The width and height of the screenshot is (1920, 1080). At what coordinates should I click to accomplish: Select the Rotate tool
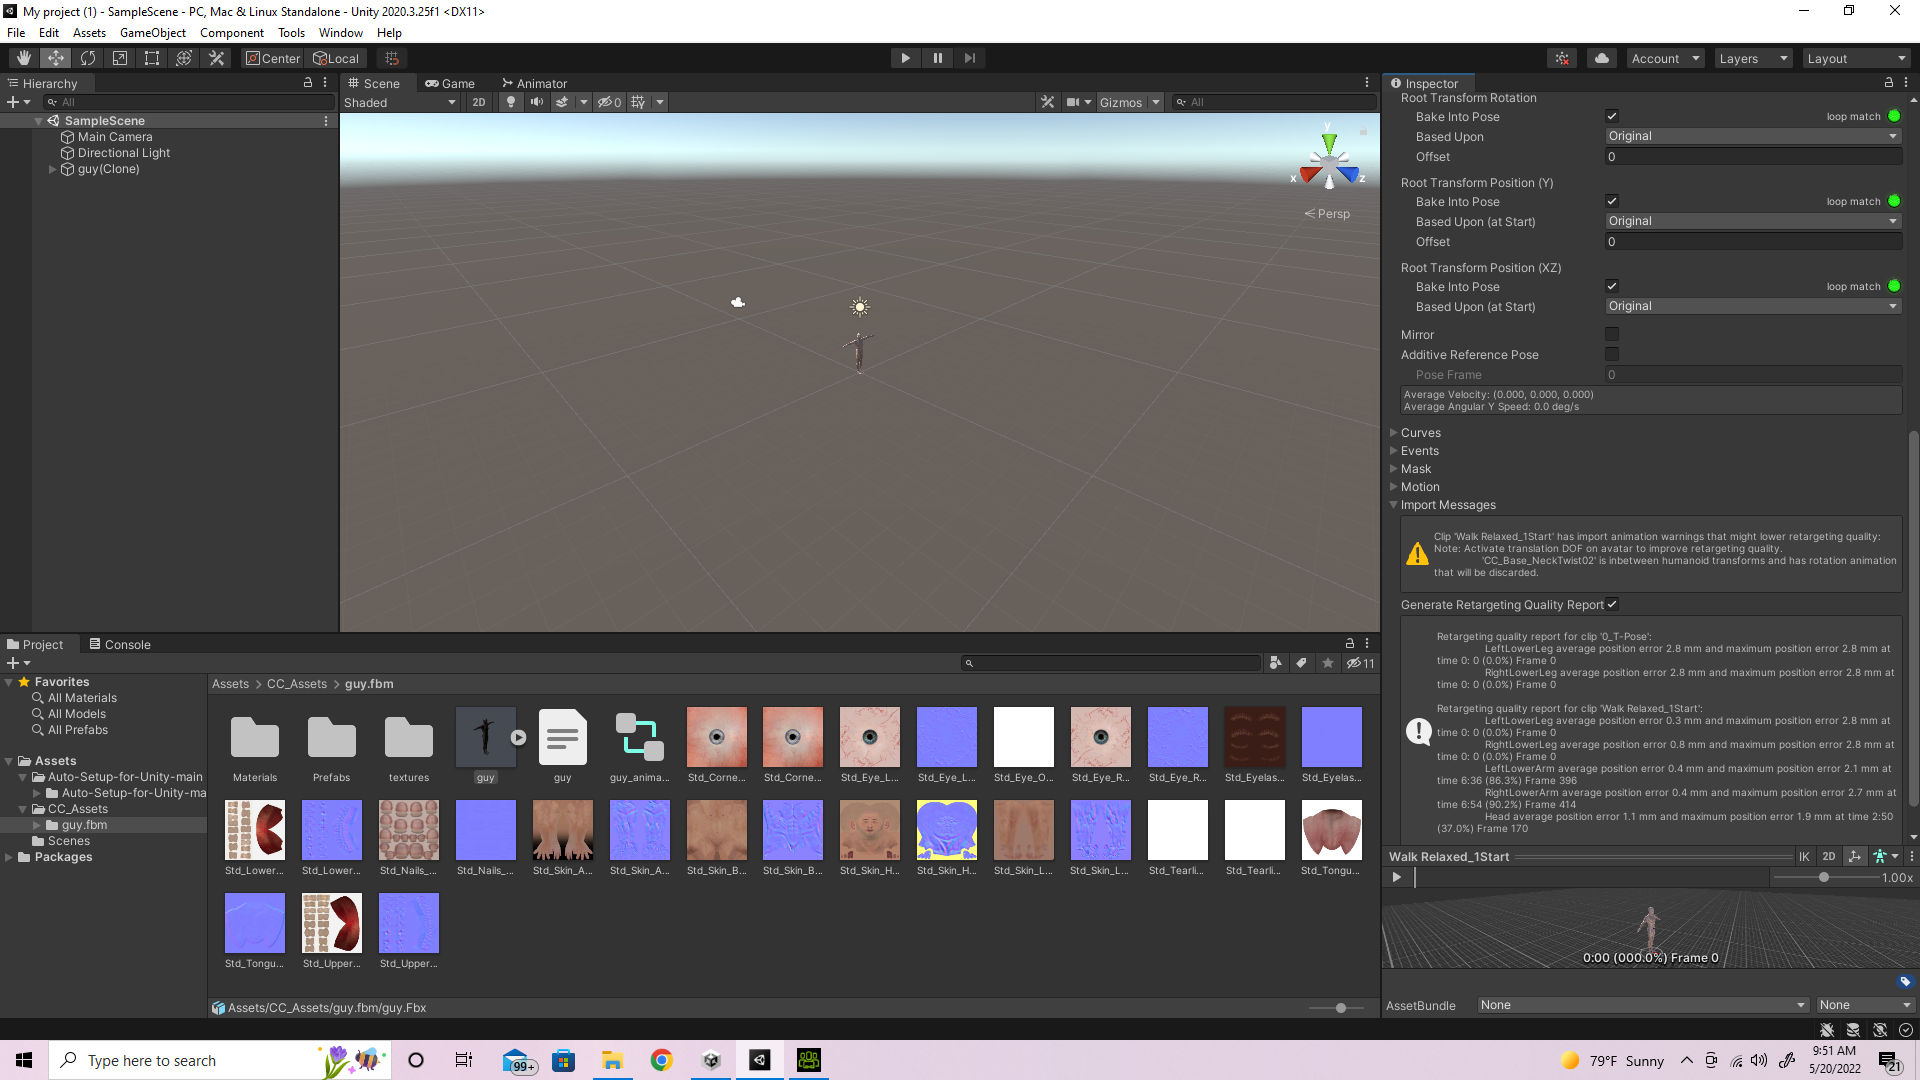(88, 58)
